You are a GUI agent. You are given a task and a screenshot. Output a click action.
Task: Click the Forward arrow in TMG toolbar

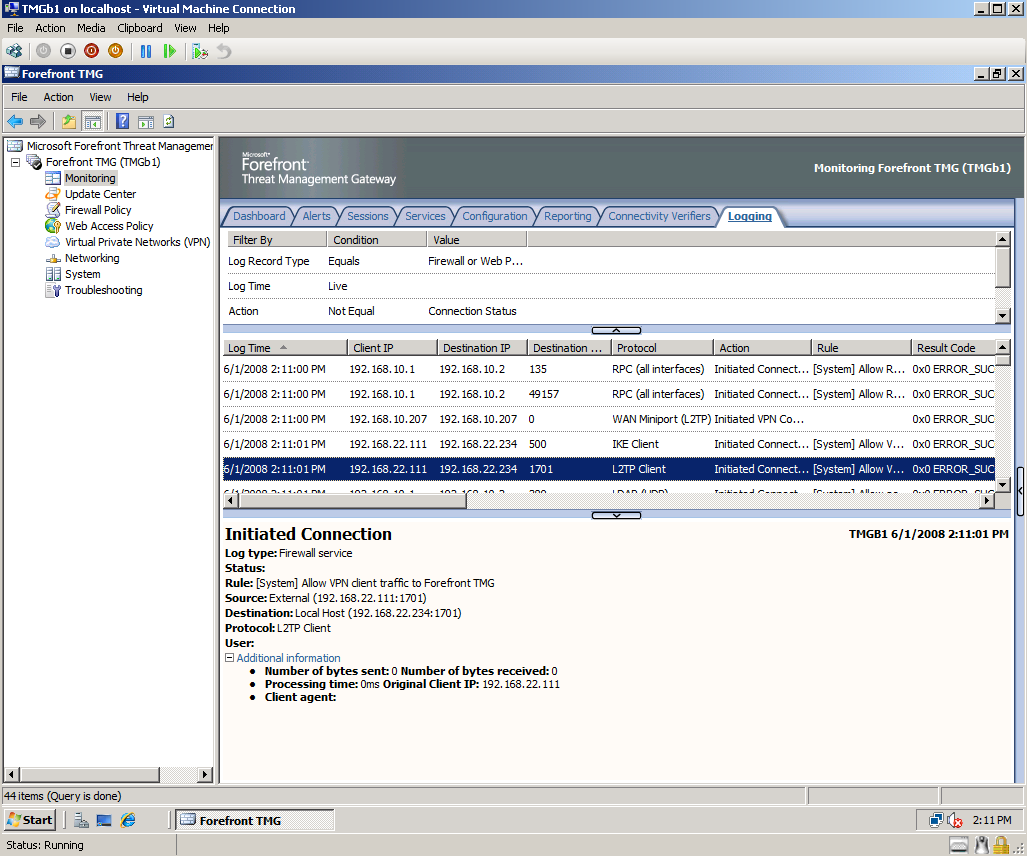[x=38, y=121]
